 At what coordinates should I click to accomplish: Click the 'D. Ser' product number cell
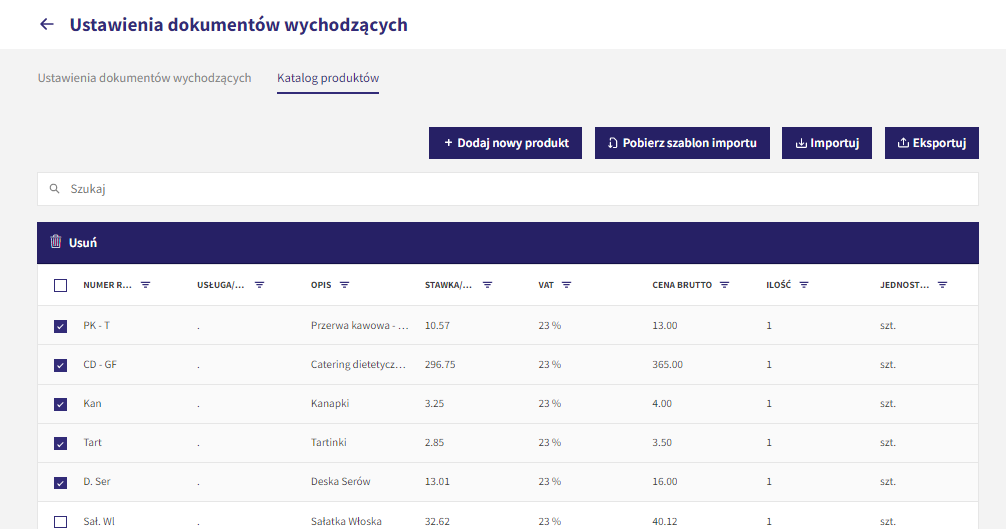coord(97,482)
